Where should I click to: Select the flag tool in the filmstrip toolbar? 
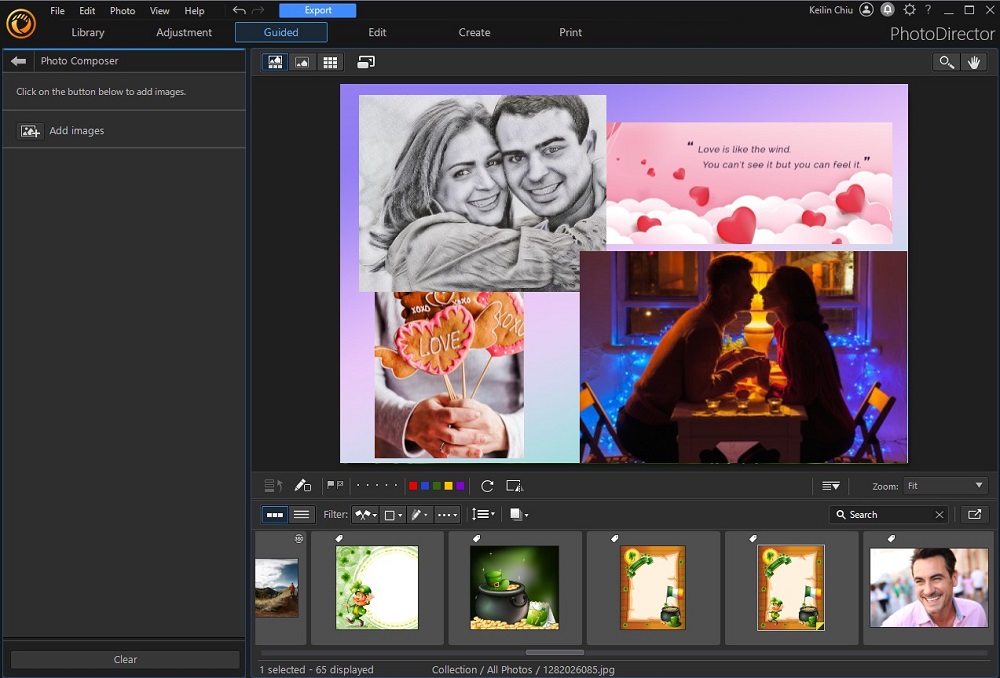(335, 486)
